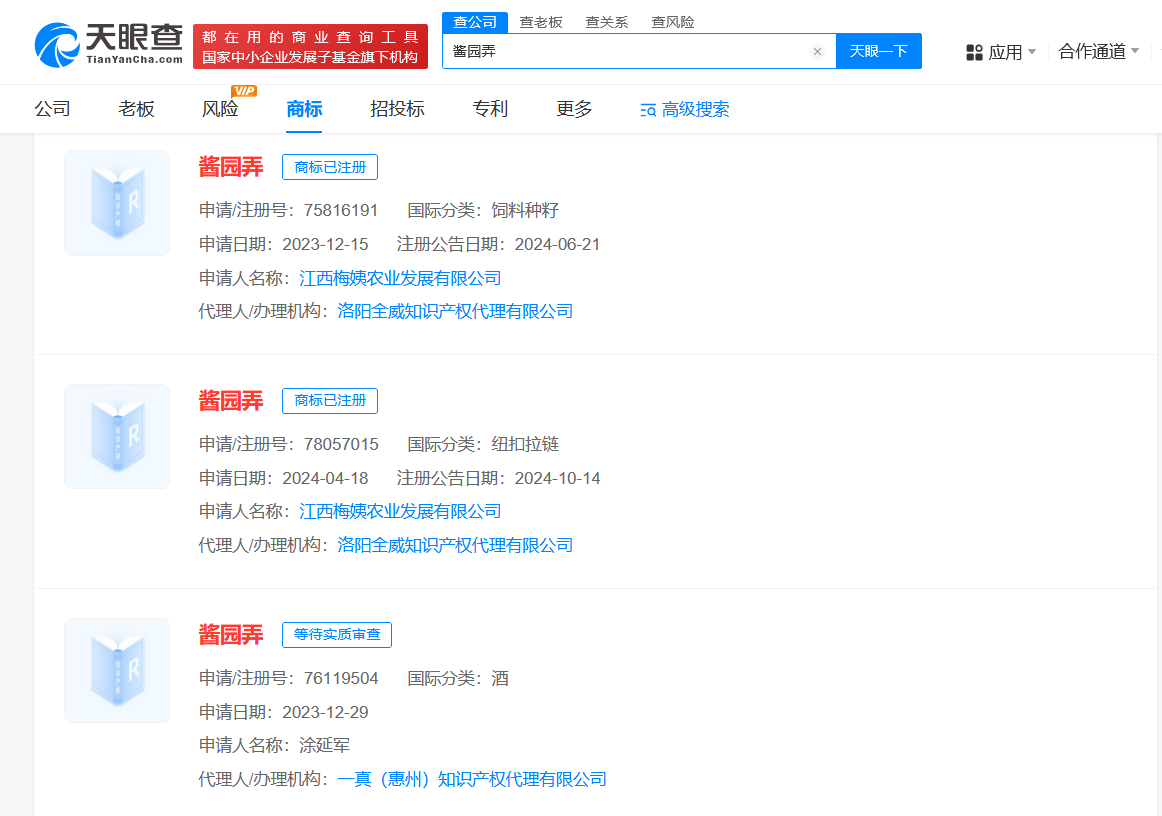This screenshot has width=1162, height=816.
Task: Select registration number 78057015 text
Action: coord(341,444)
